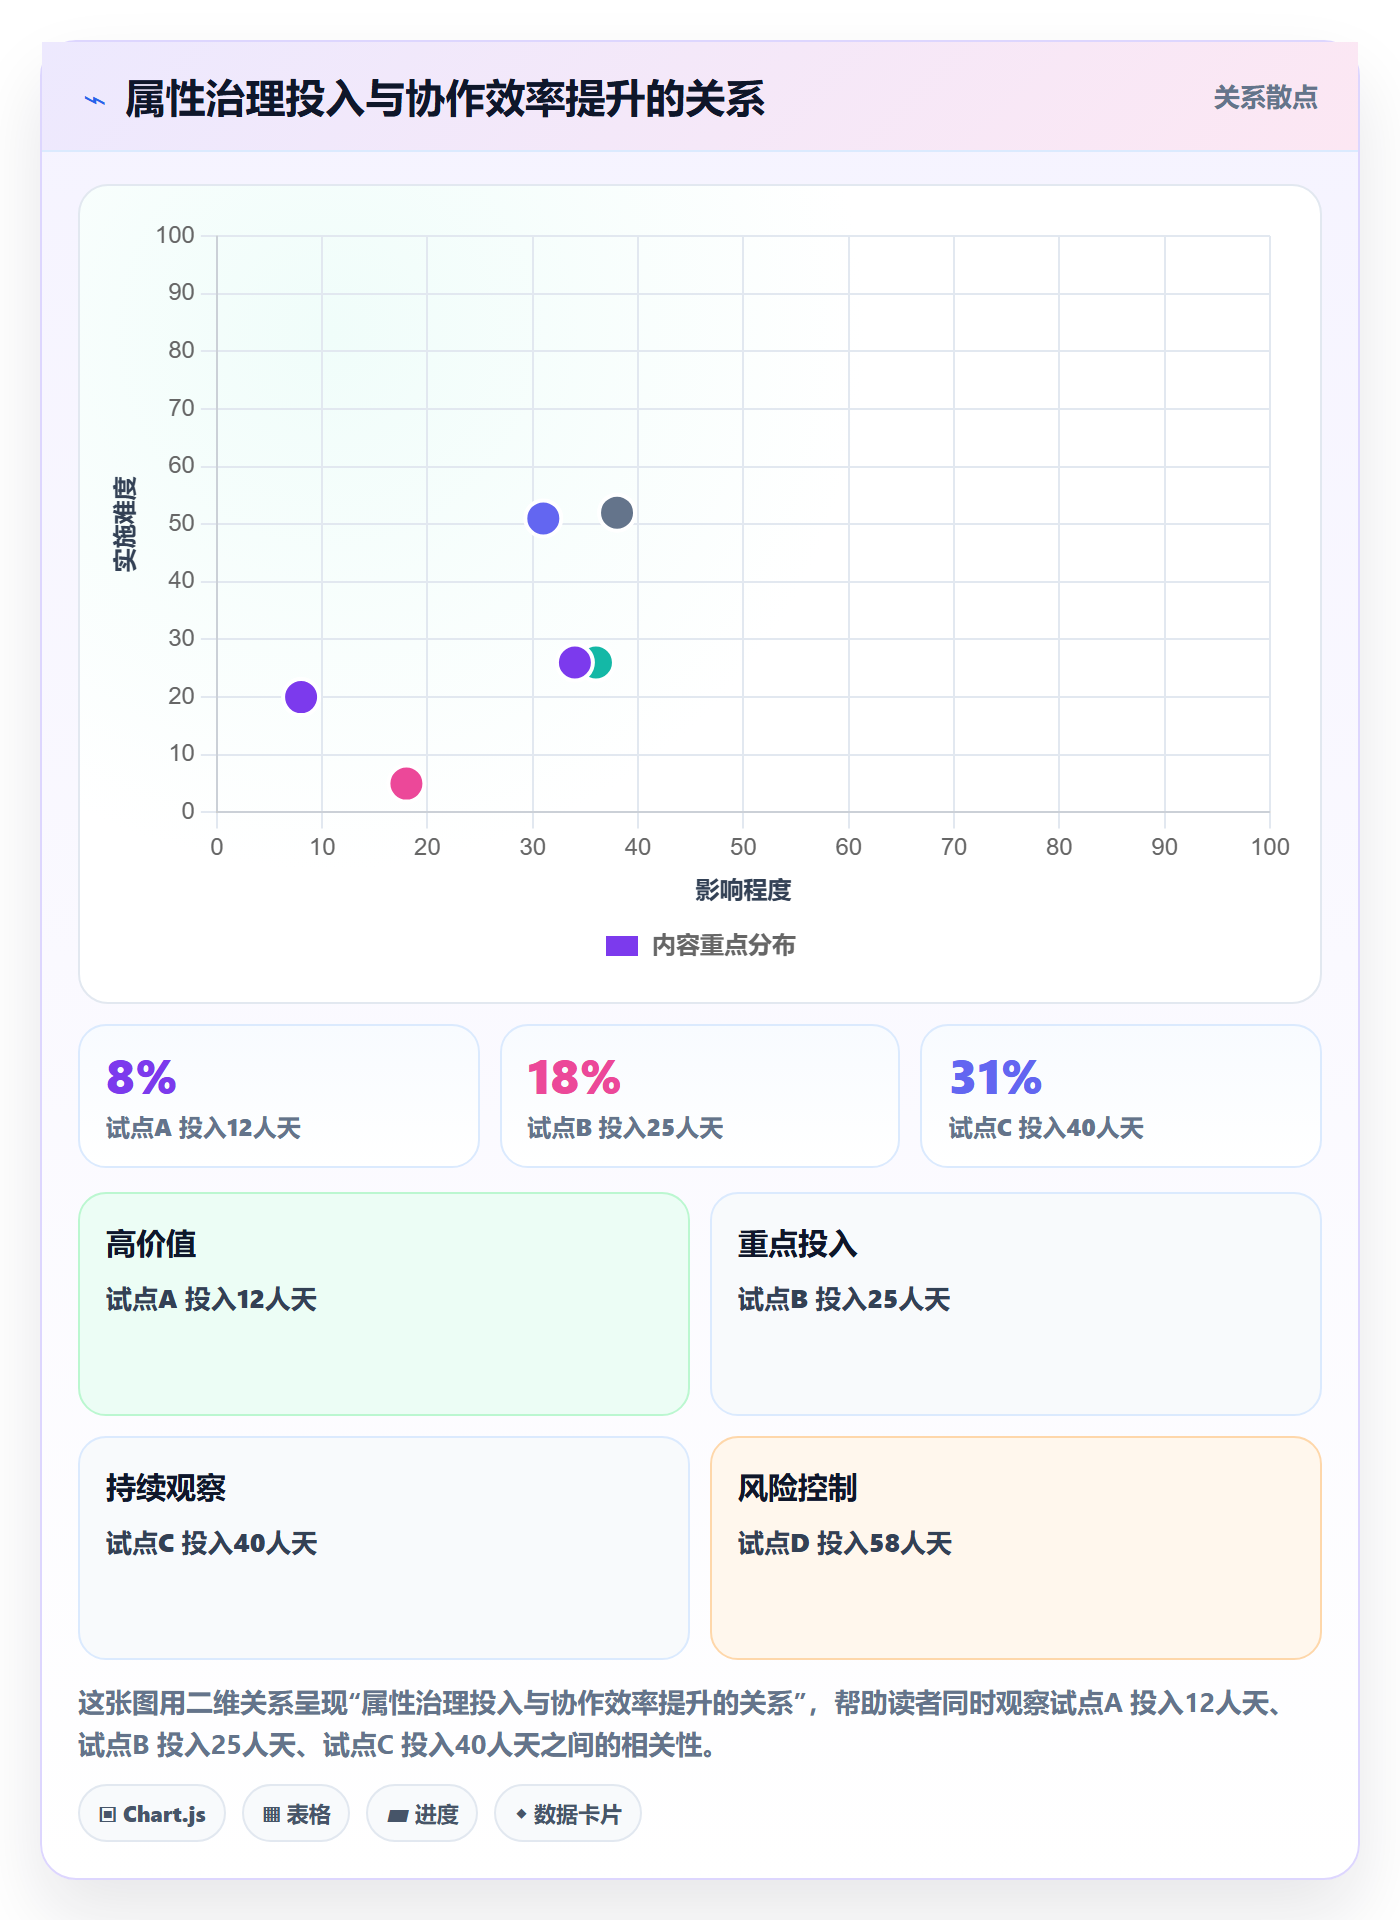
Task: Click the purple scatter point near 8
Action: coord(301,697)
